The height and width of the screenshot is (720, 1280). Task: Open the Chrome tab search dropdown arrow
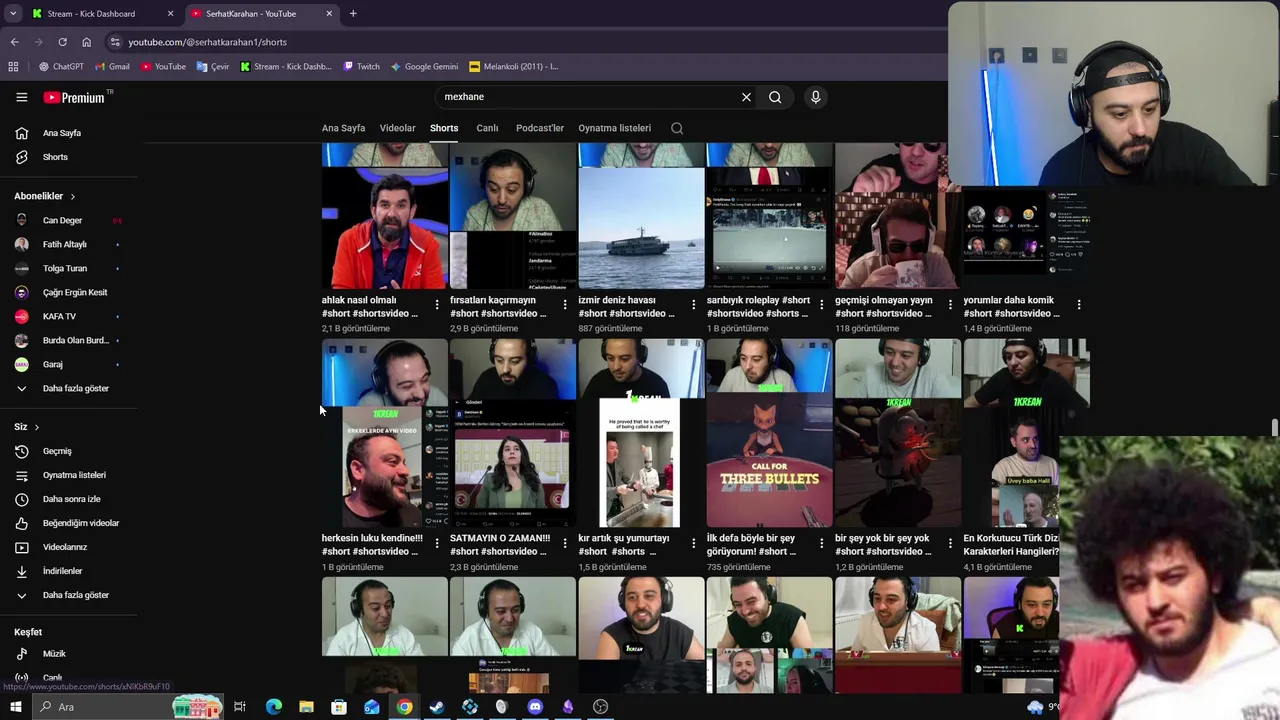[13, 14]
